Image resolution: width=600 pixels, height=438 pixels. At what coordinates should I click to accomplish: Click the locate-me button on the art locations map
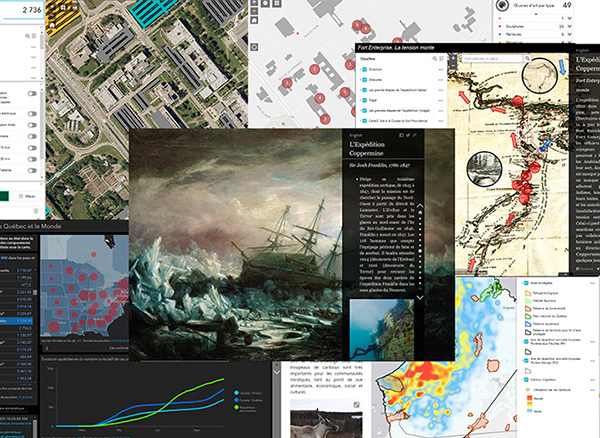[x=254, y=47]
